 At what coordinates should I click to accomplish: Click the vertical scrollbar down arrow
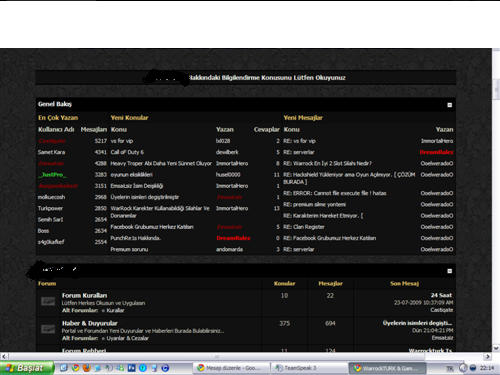click(x=496, y=348)
